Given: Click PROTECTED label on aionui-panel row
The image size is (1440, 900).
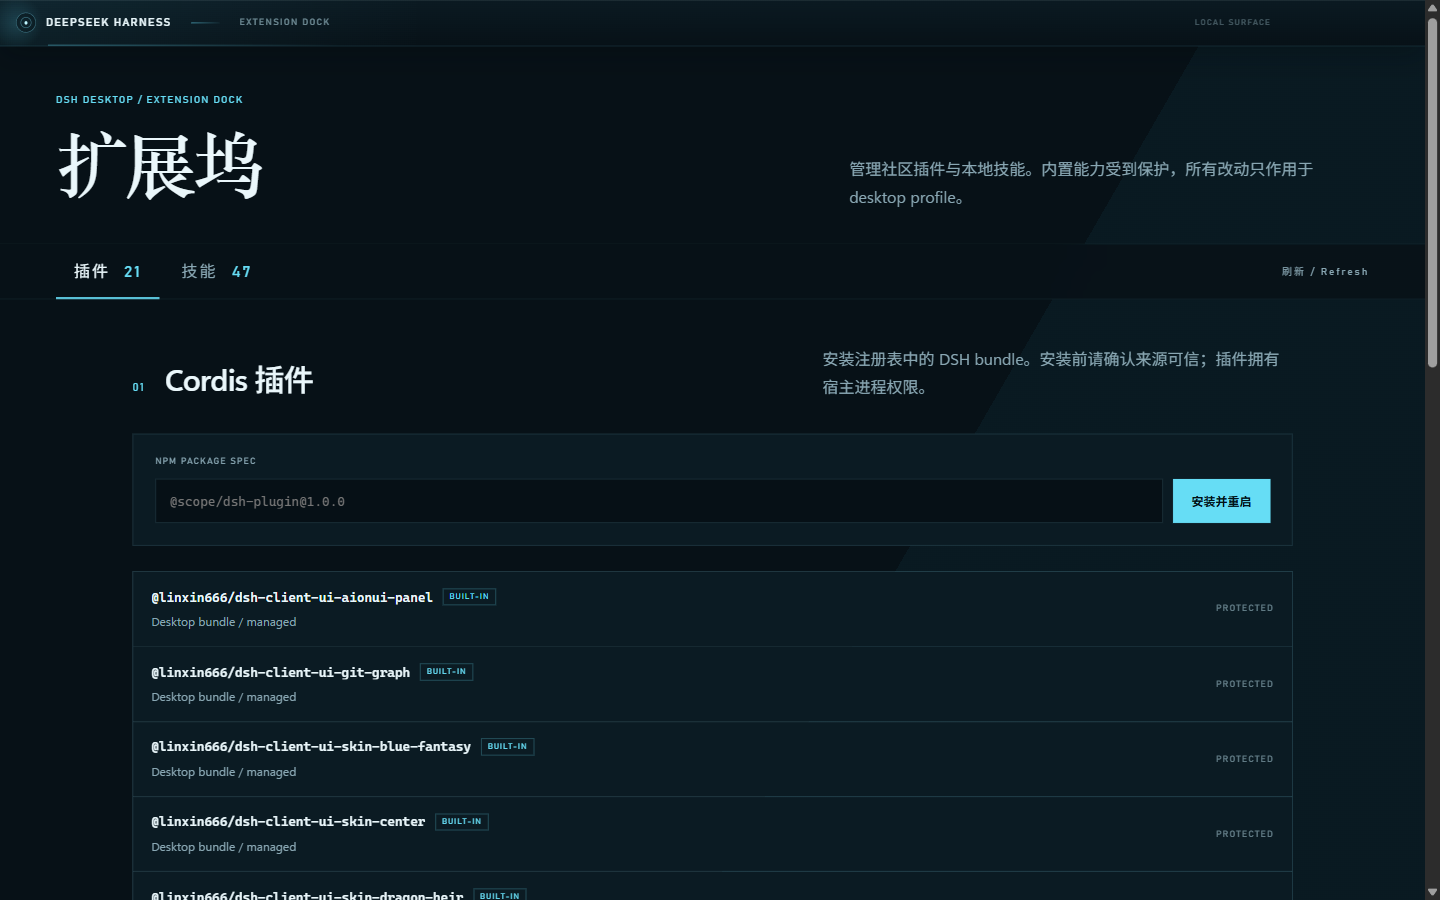Looking at the screenshot, I should coord(1244,608).
